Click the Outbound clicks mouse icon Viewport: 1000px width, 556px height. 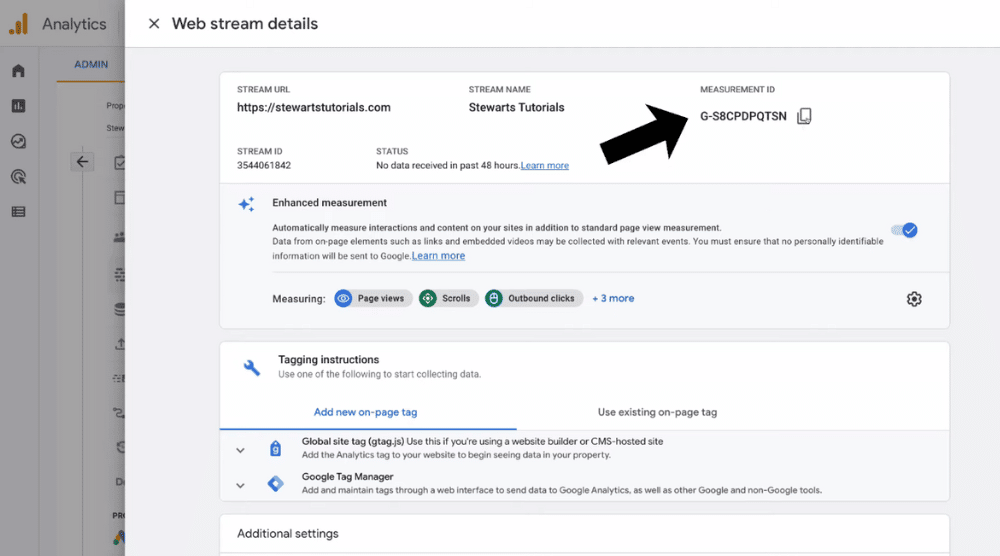coord(494,298)
